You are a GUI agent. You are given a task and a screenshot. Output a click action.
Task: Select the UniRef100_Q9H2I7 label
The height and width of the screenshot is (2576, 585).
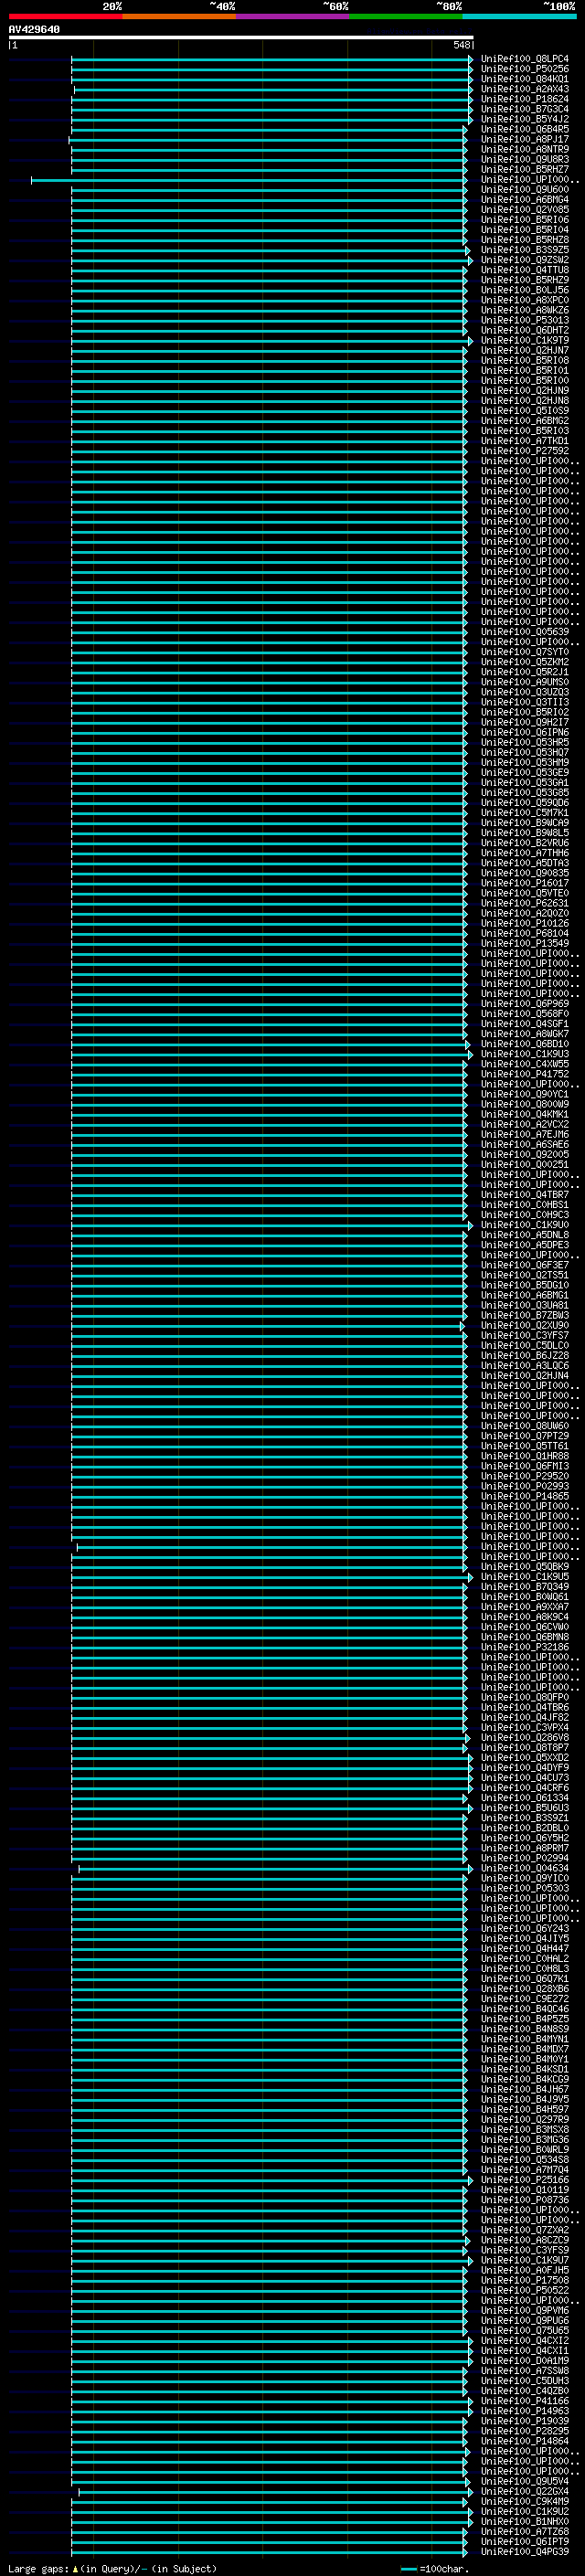point(524,722)
